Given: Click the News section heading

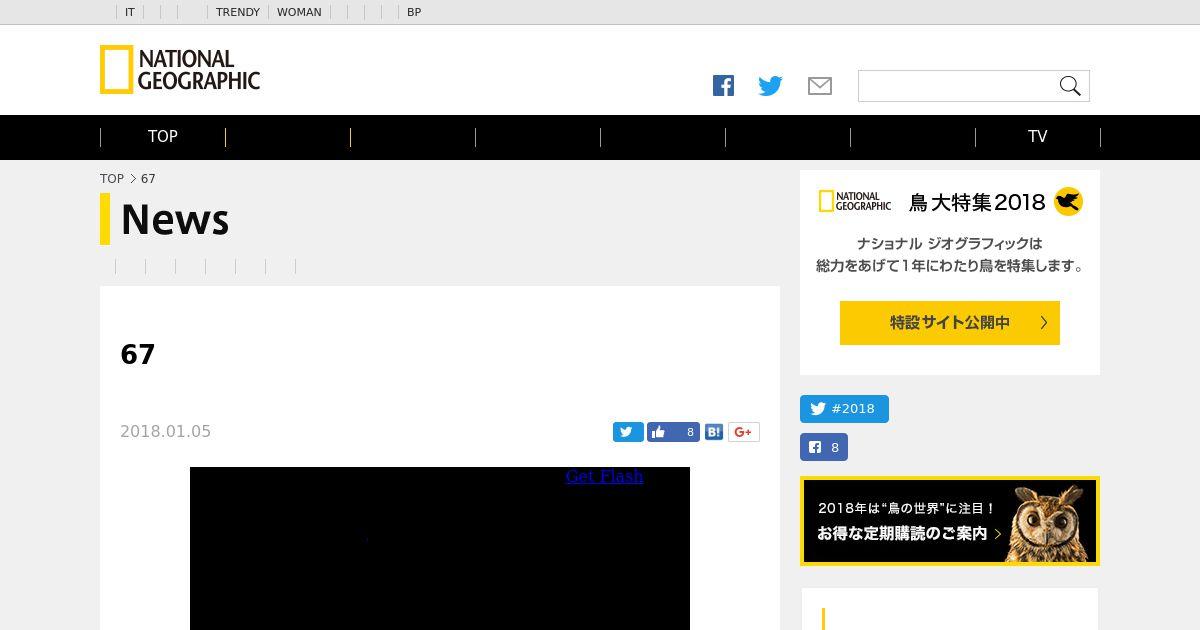Looking at the screenshot, I should coord(175,219).
